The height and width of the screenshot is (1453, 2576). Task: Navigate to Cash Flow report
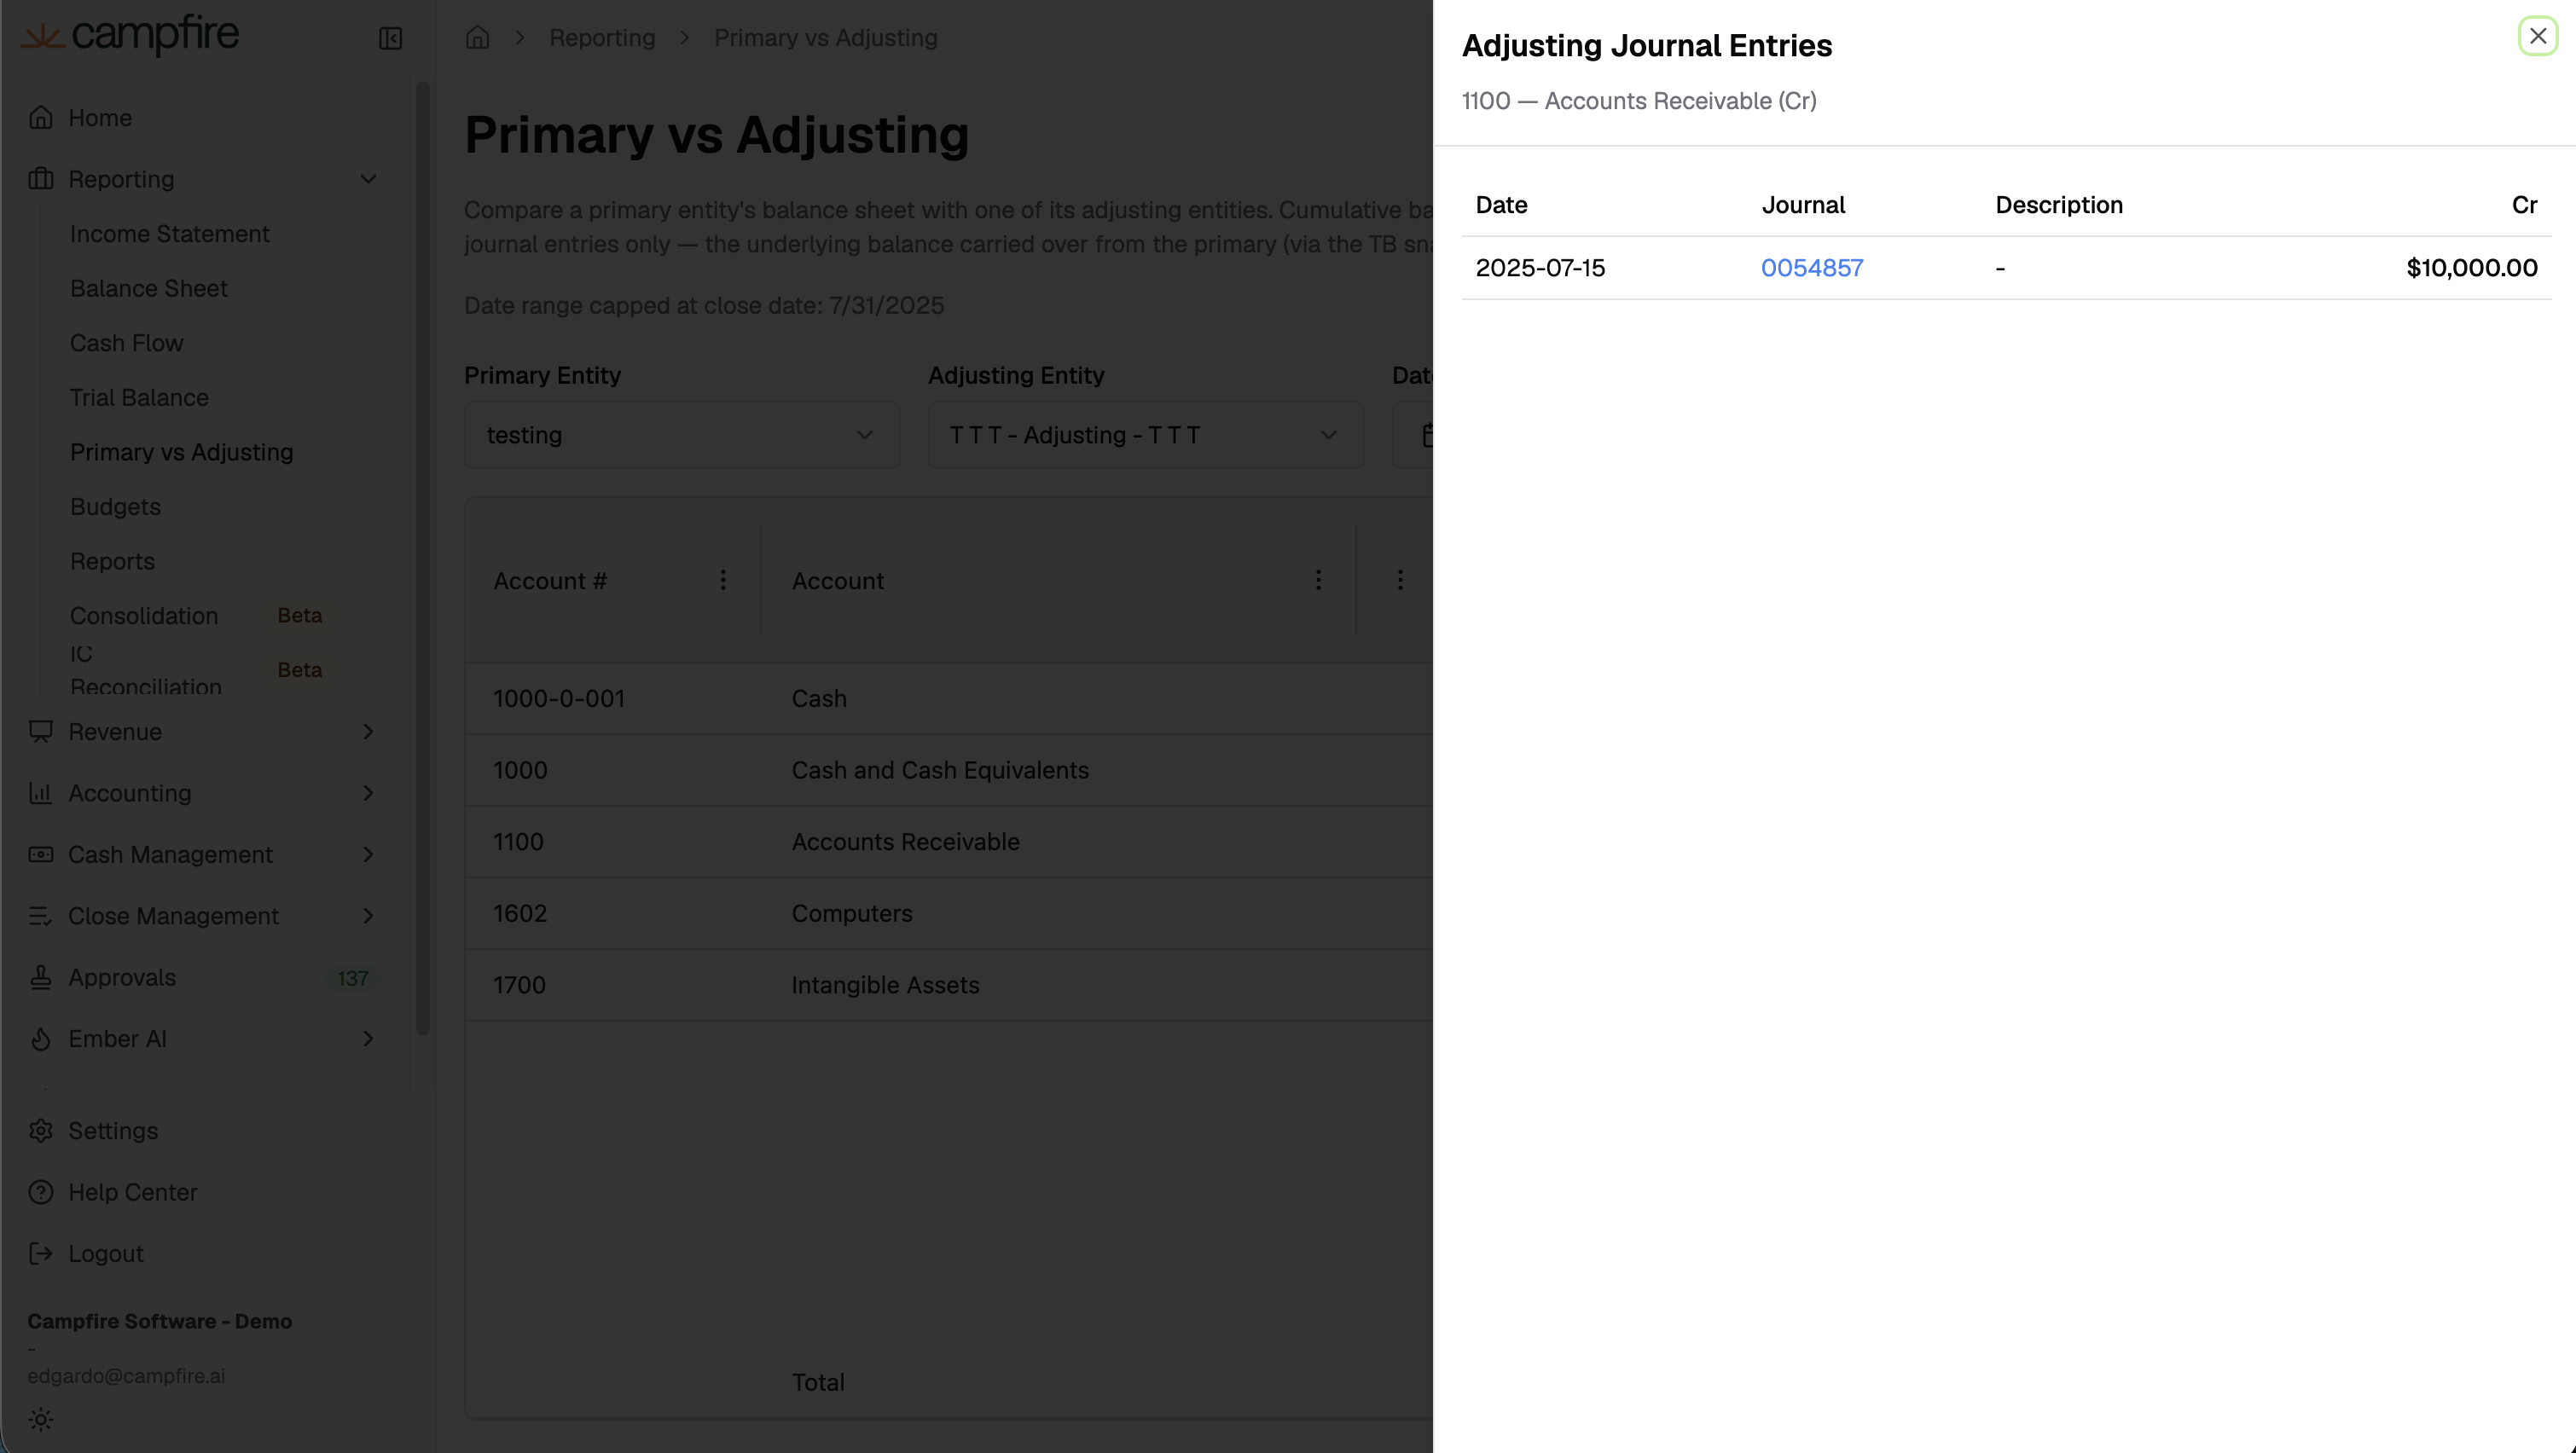pyautogui.click(x=127, y=343)
